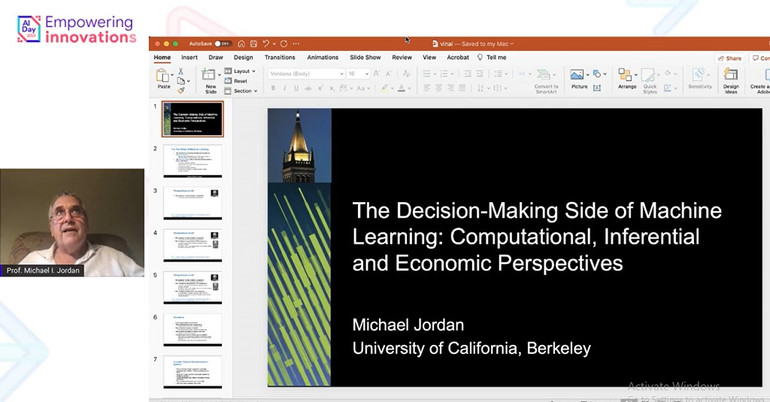Click the Tell me search field

coord(495,57)
